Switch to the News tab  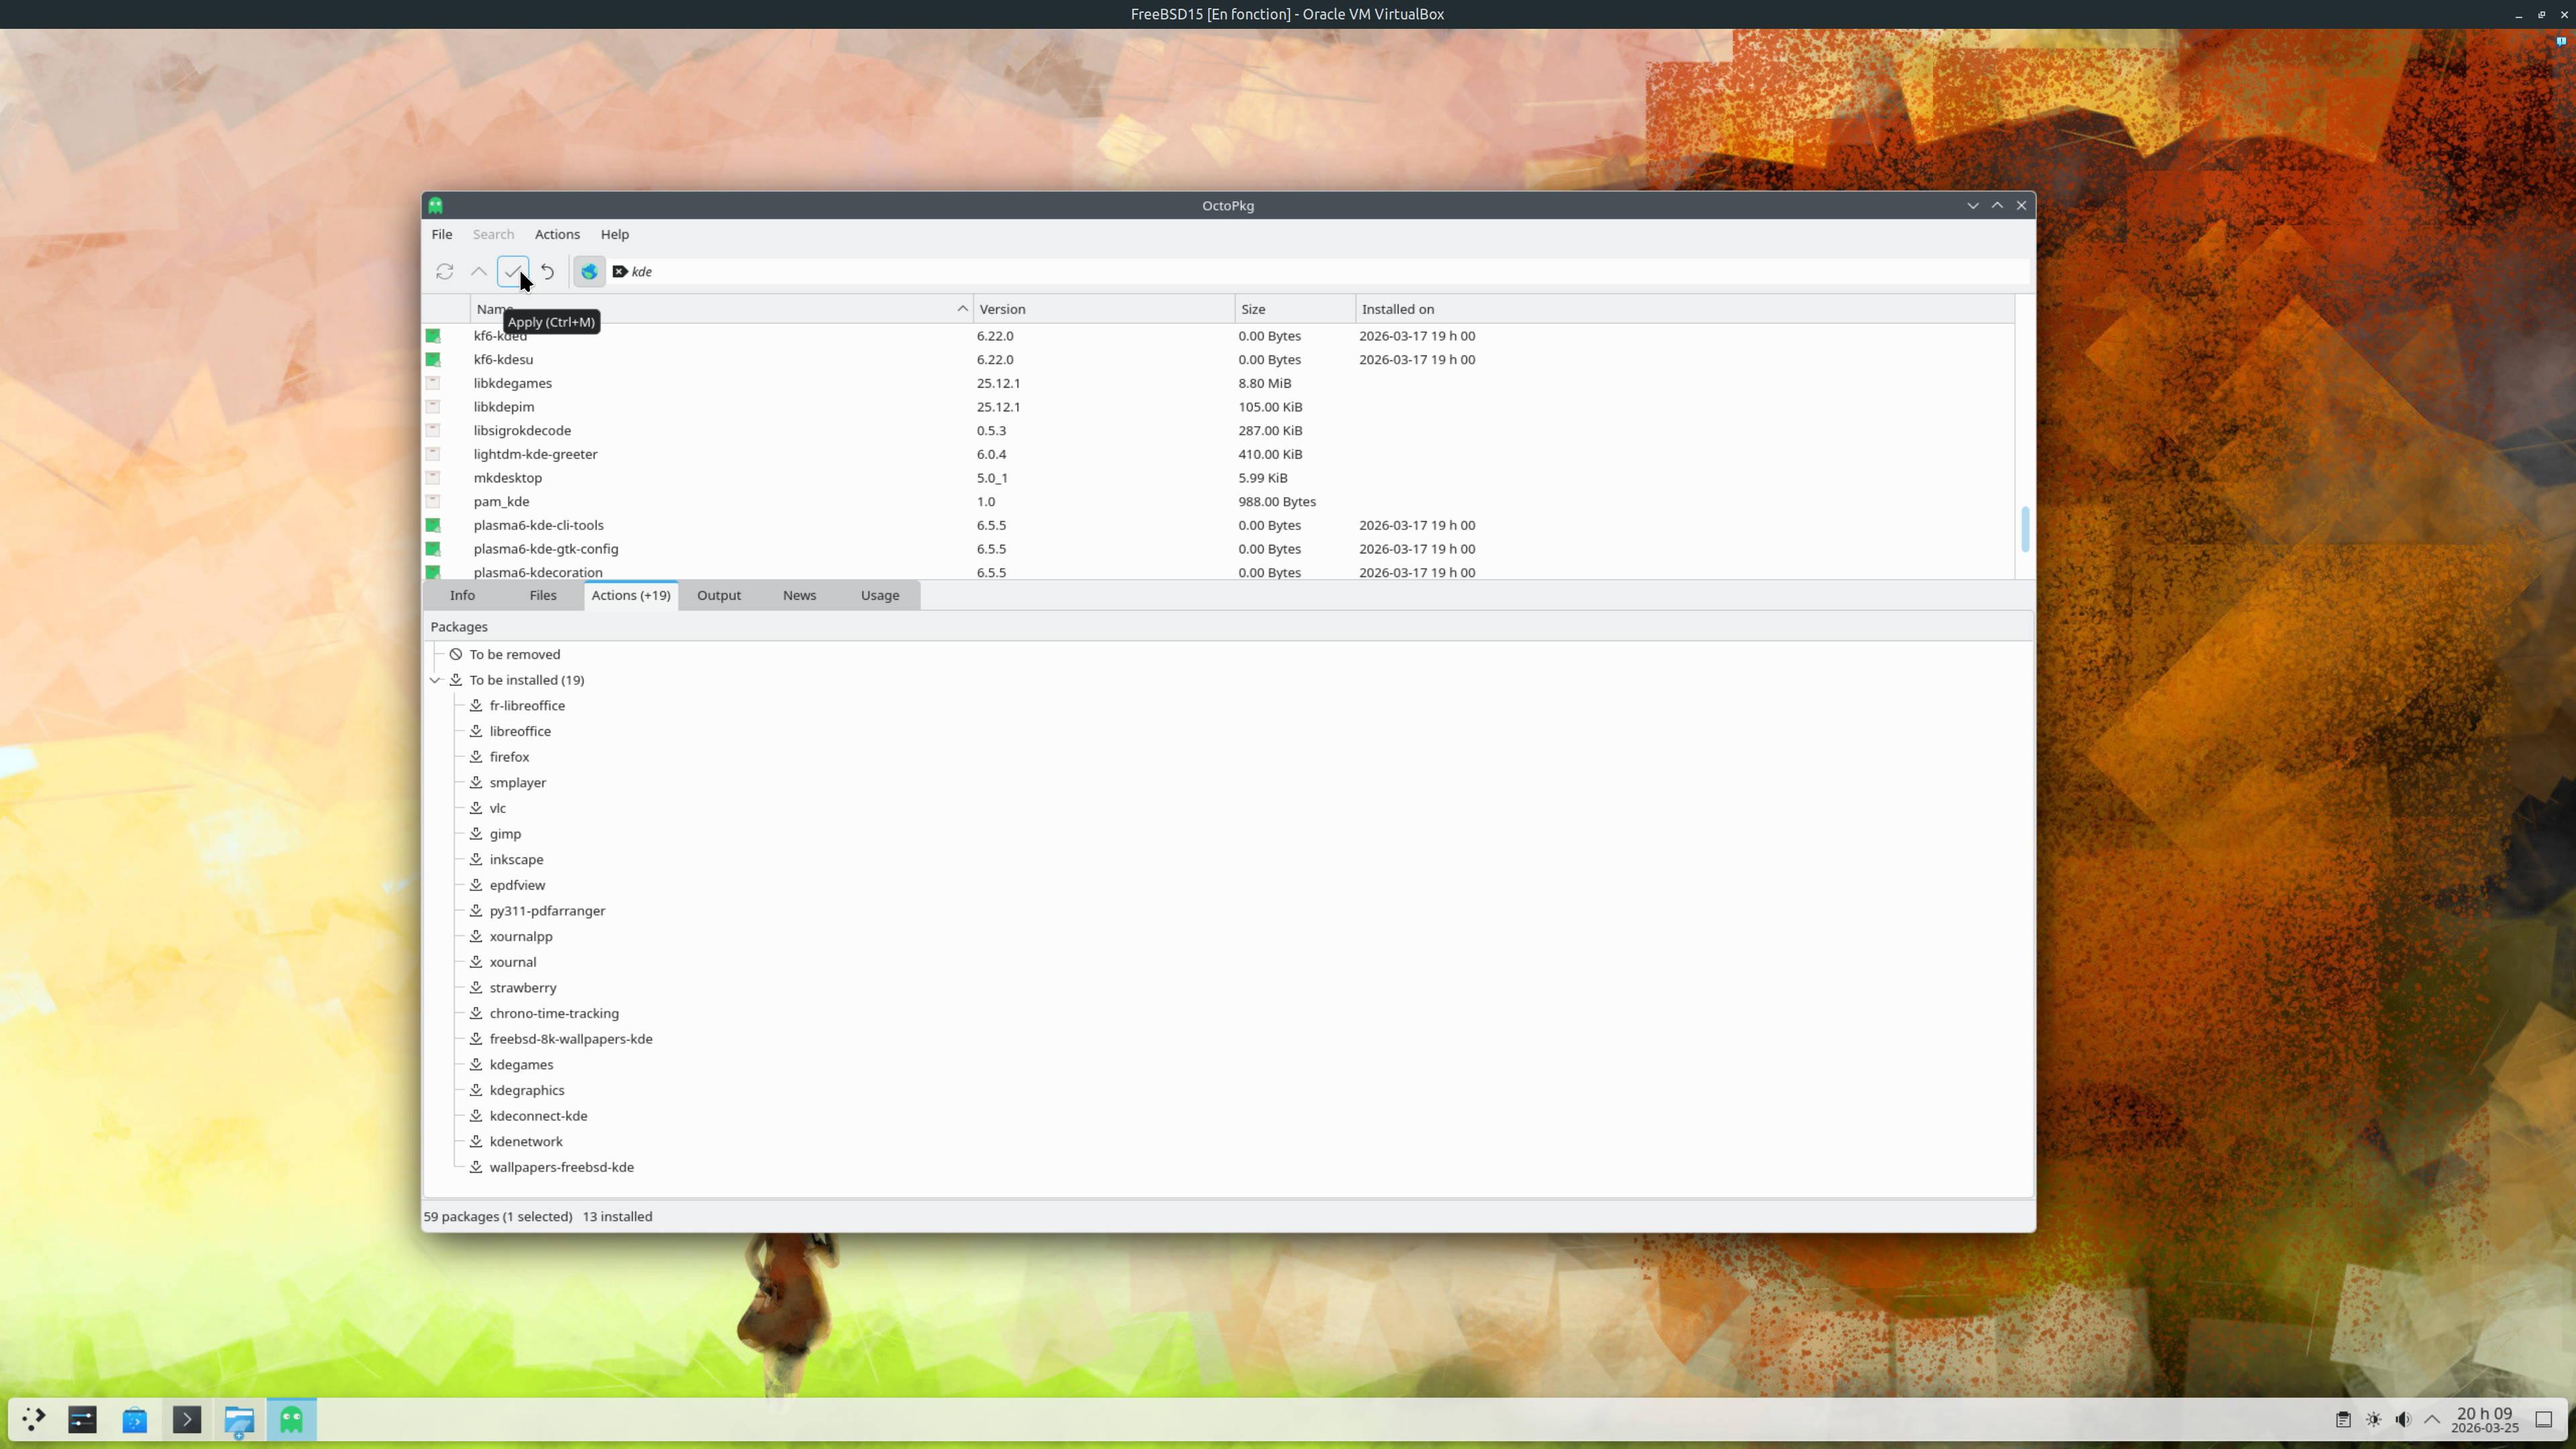coord(799,595)
